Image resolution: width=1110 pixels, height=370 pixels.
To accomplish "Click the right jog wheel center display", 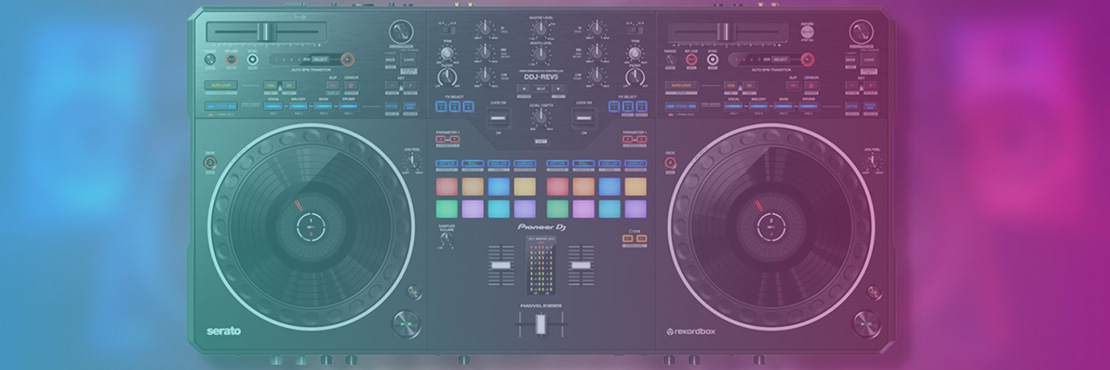I will (x=771, y=227).
